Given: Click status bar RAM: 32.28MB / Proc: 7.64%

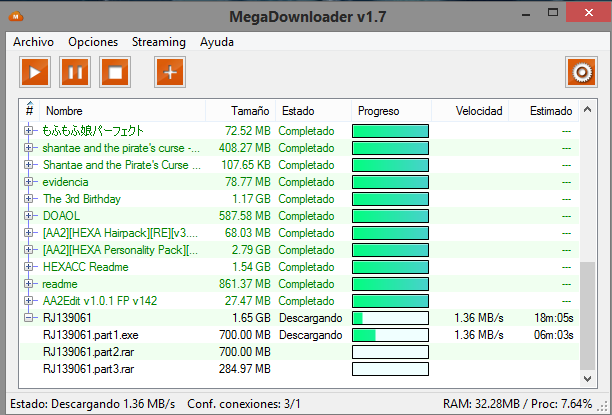Looking at the screenshot, I should 518,404.
